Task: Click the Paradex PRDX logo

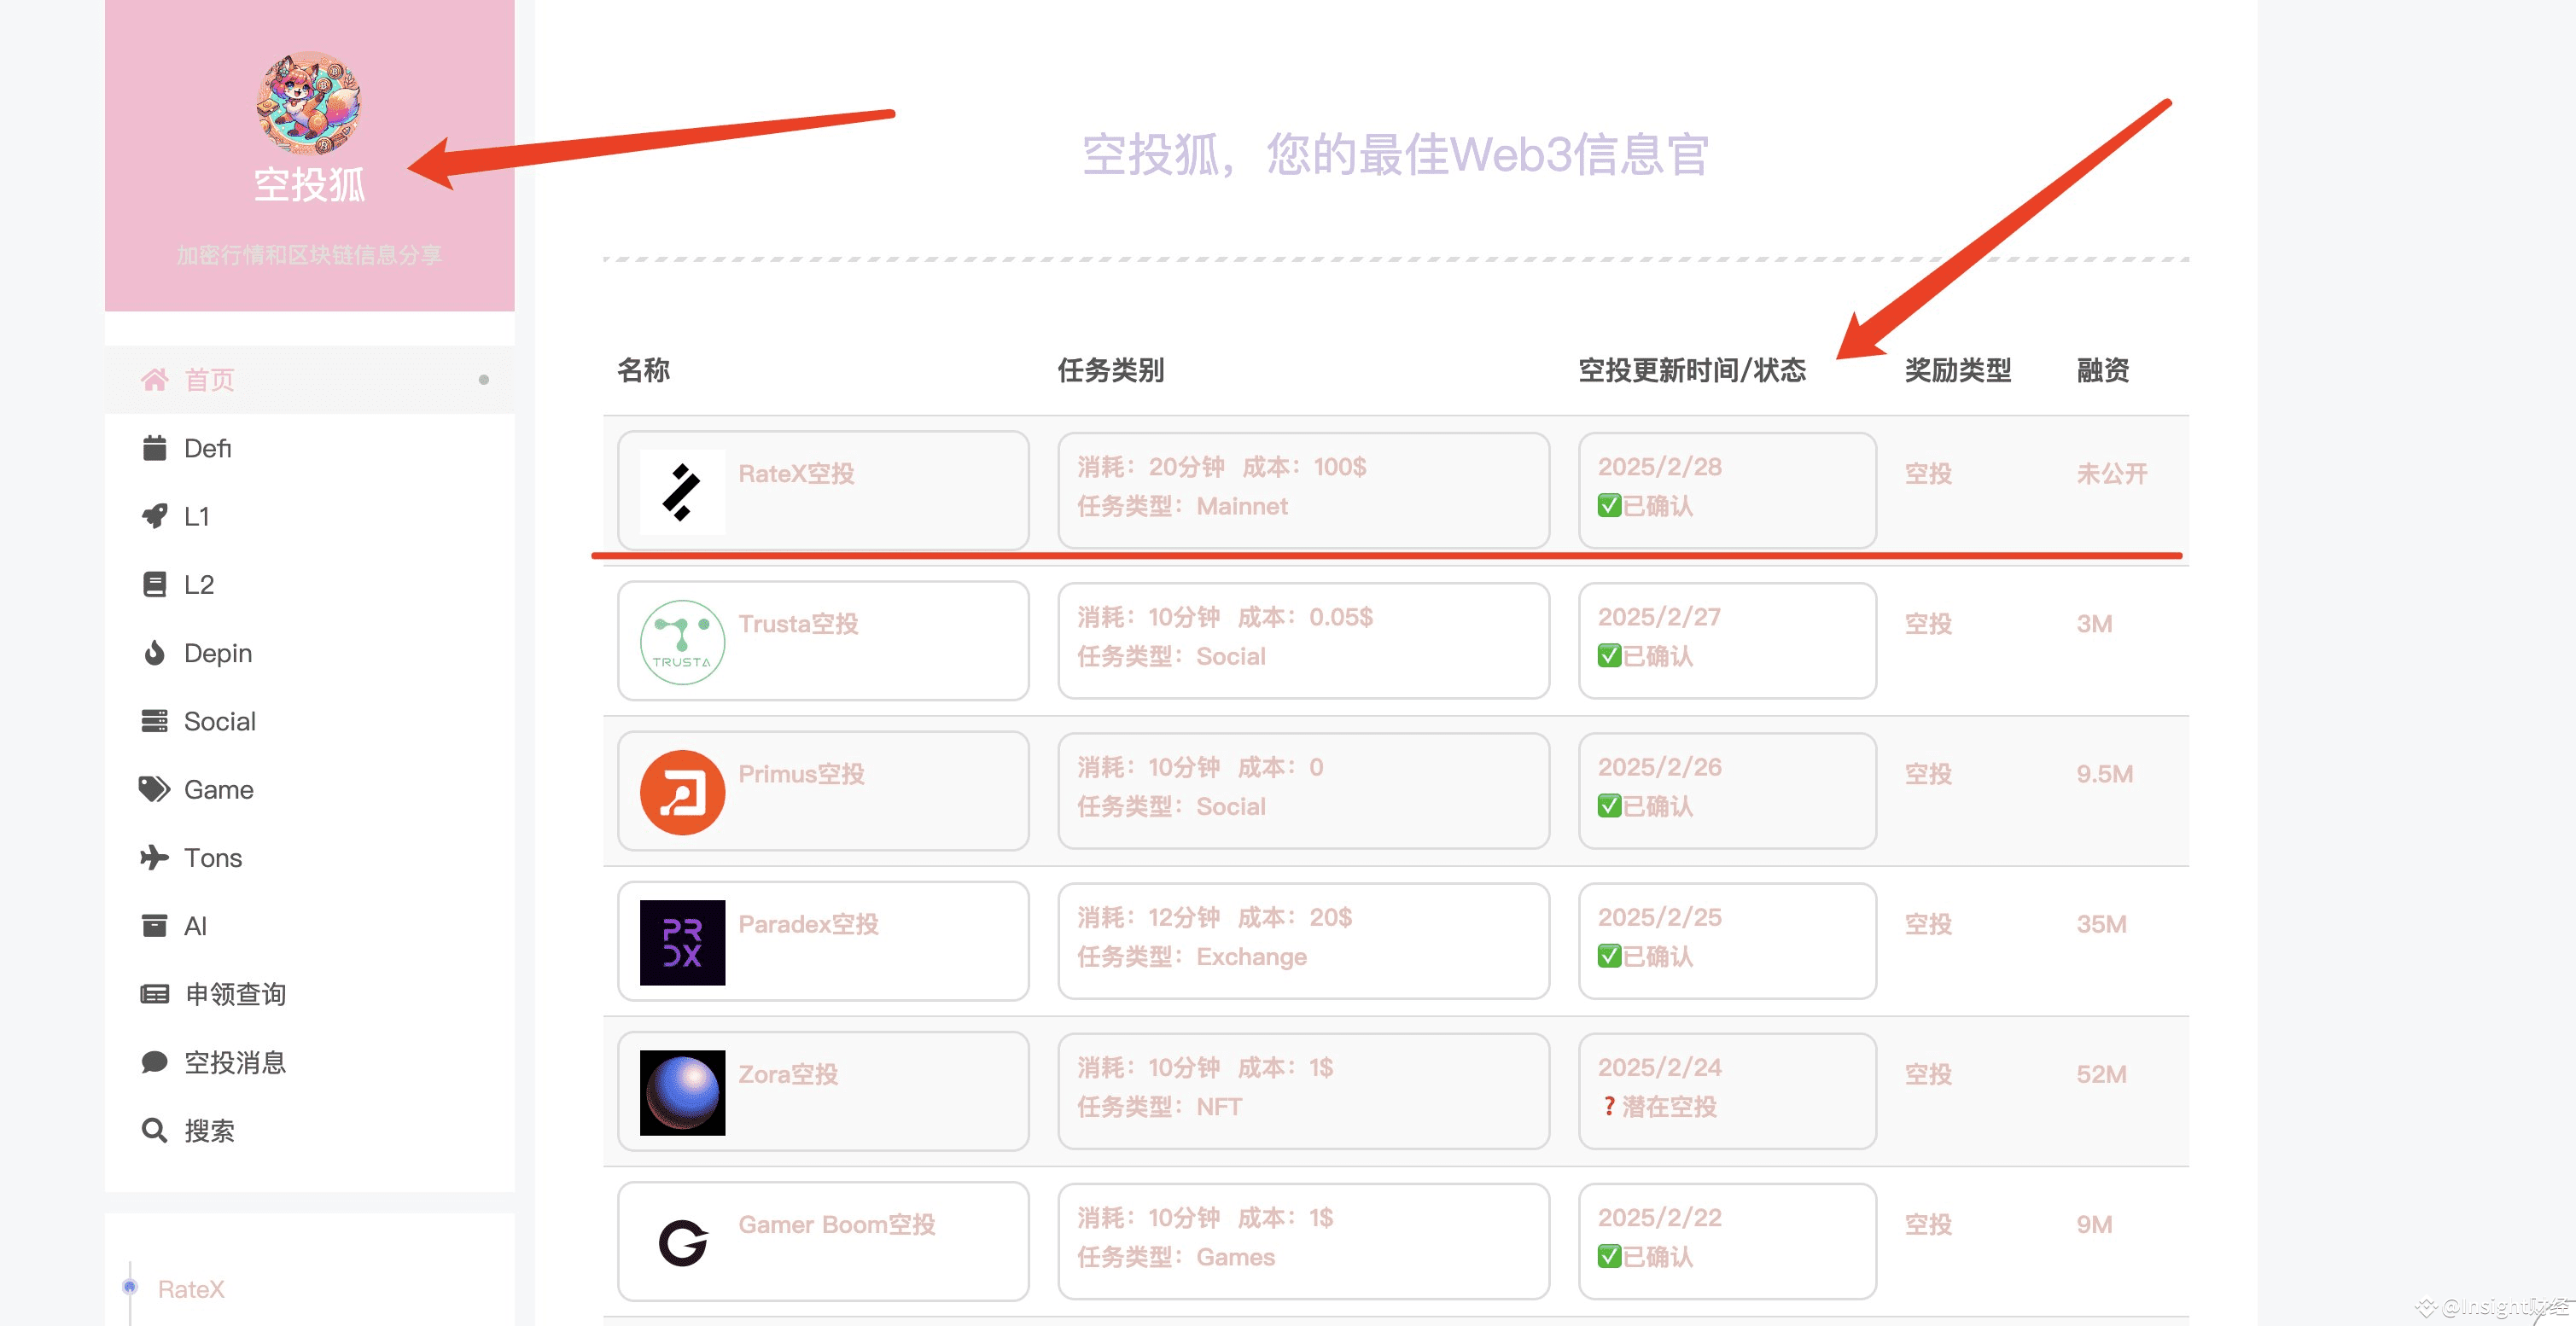Action: point(682,941)
